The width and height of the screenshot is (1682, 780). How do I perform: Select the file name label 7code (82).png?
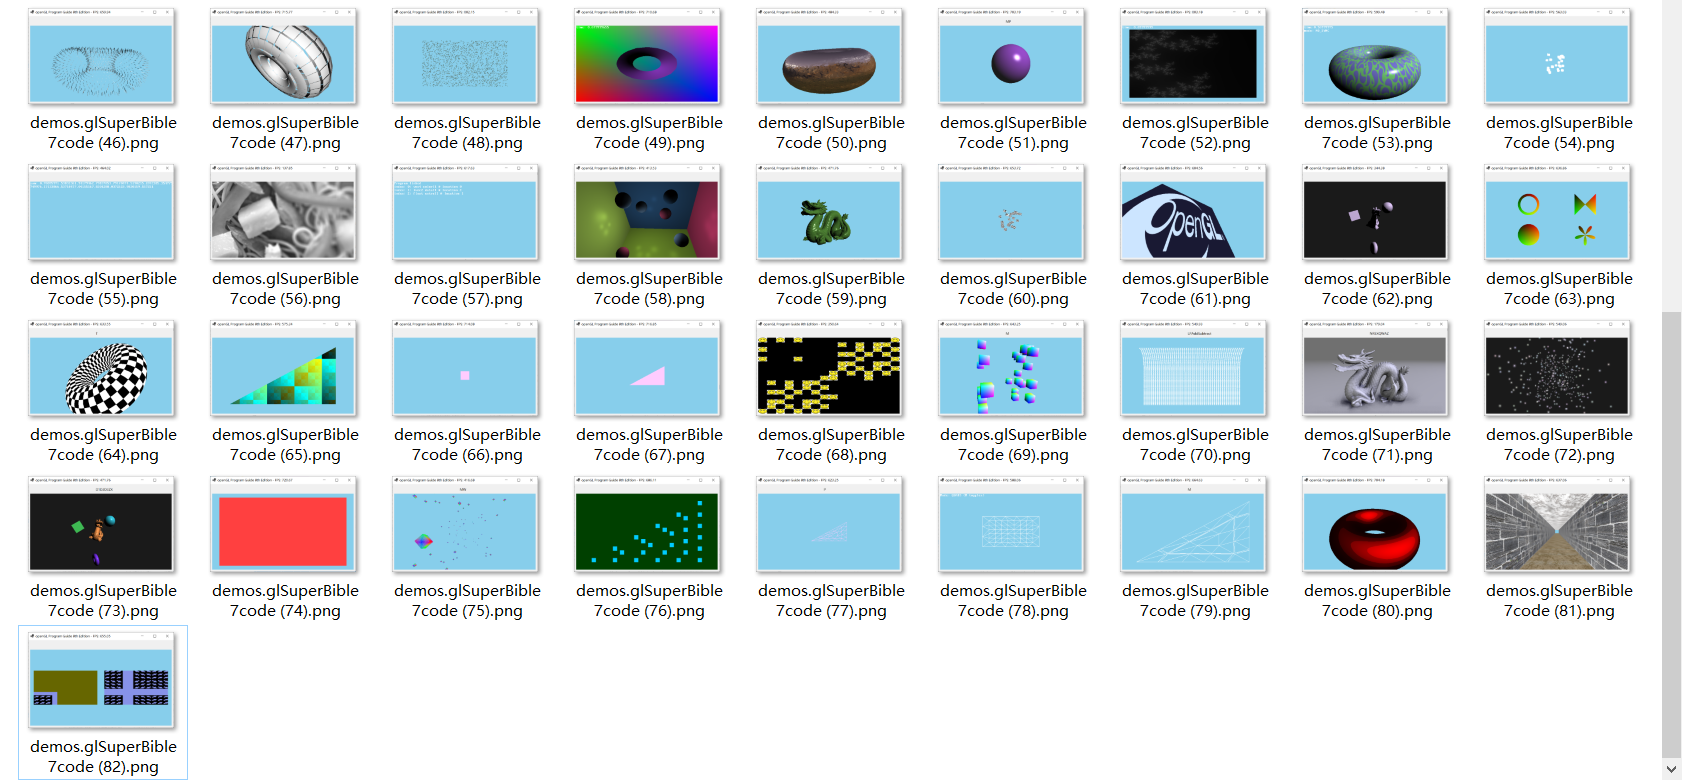103,756
